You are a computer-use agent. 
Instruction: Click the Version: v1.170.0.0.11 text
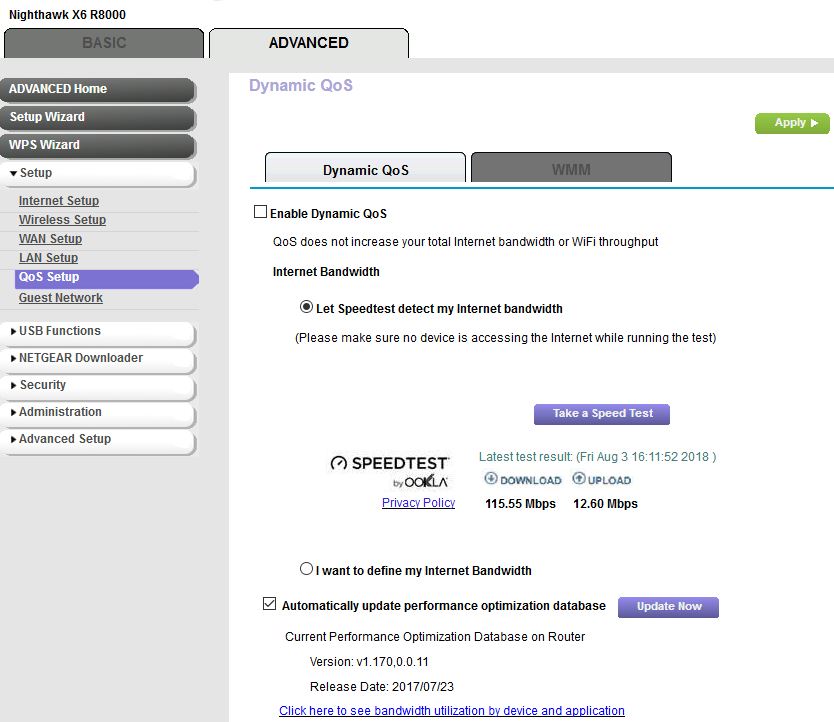pyautogui.click(x=369, y=662)
